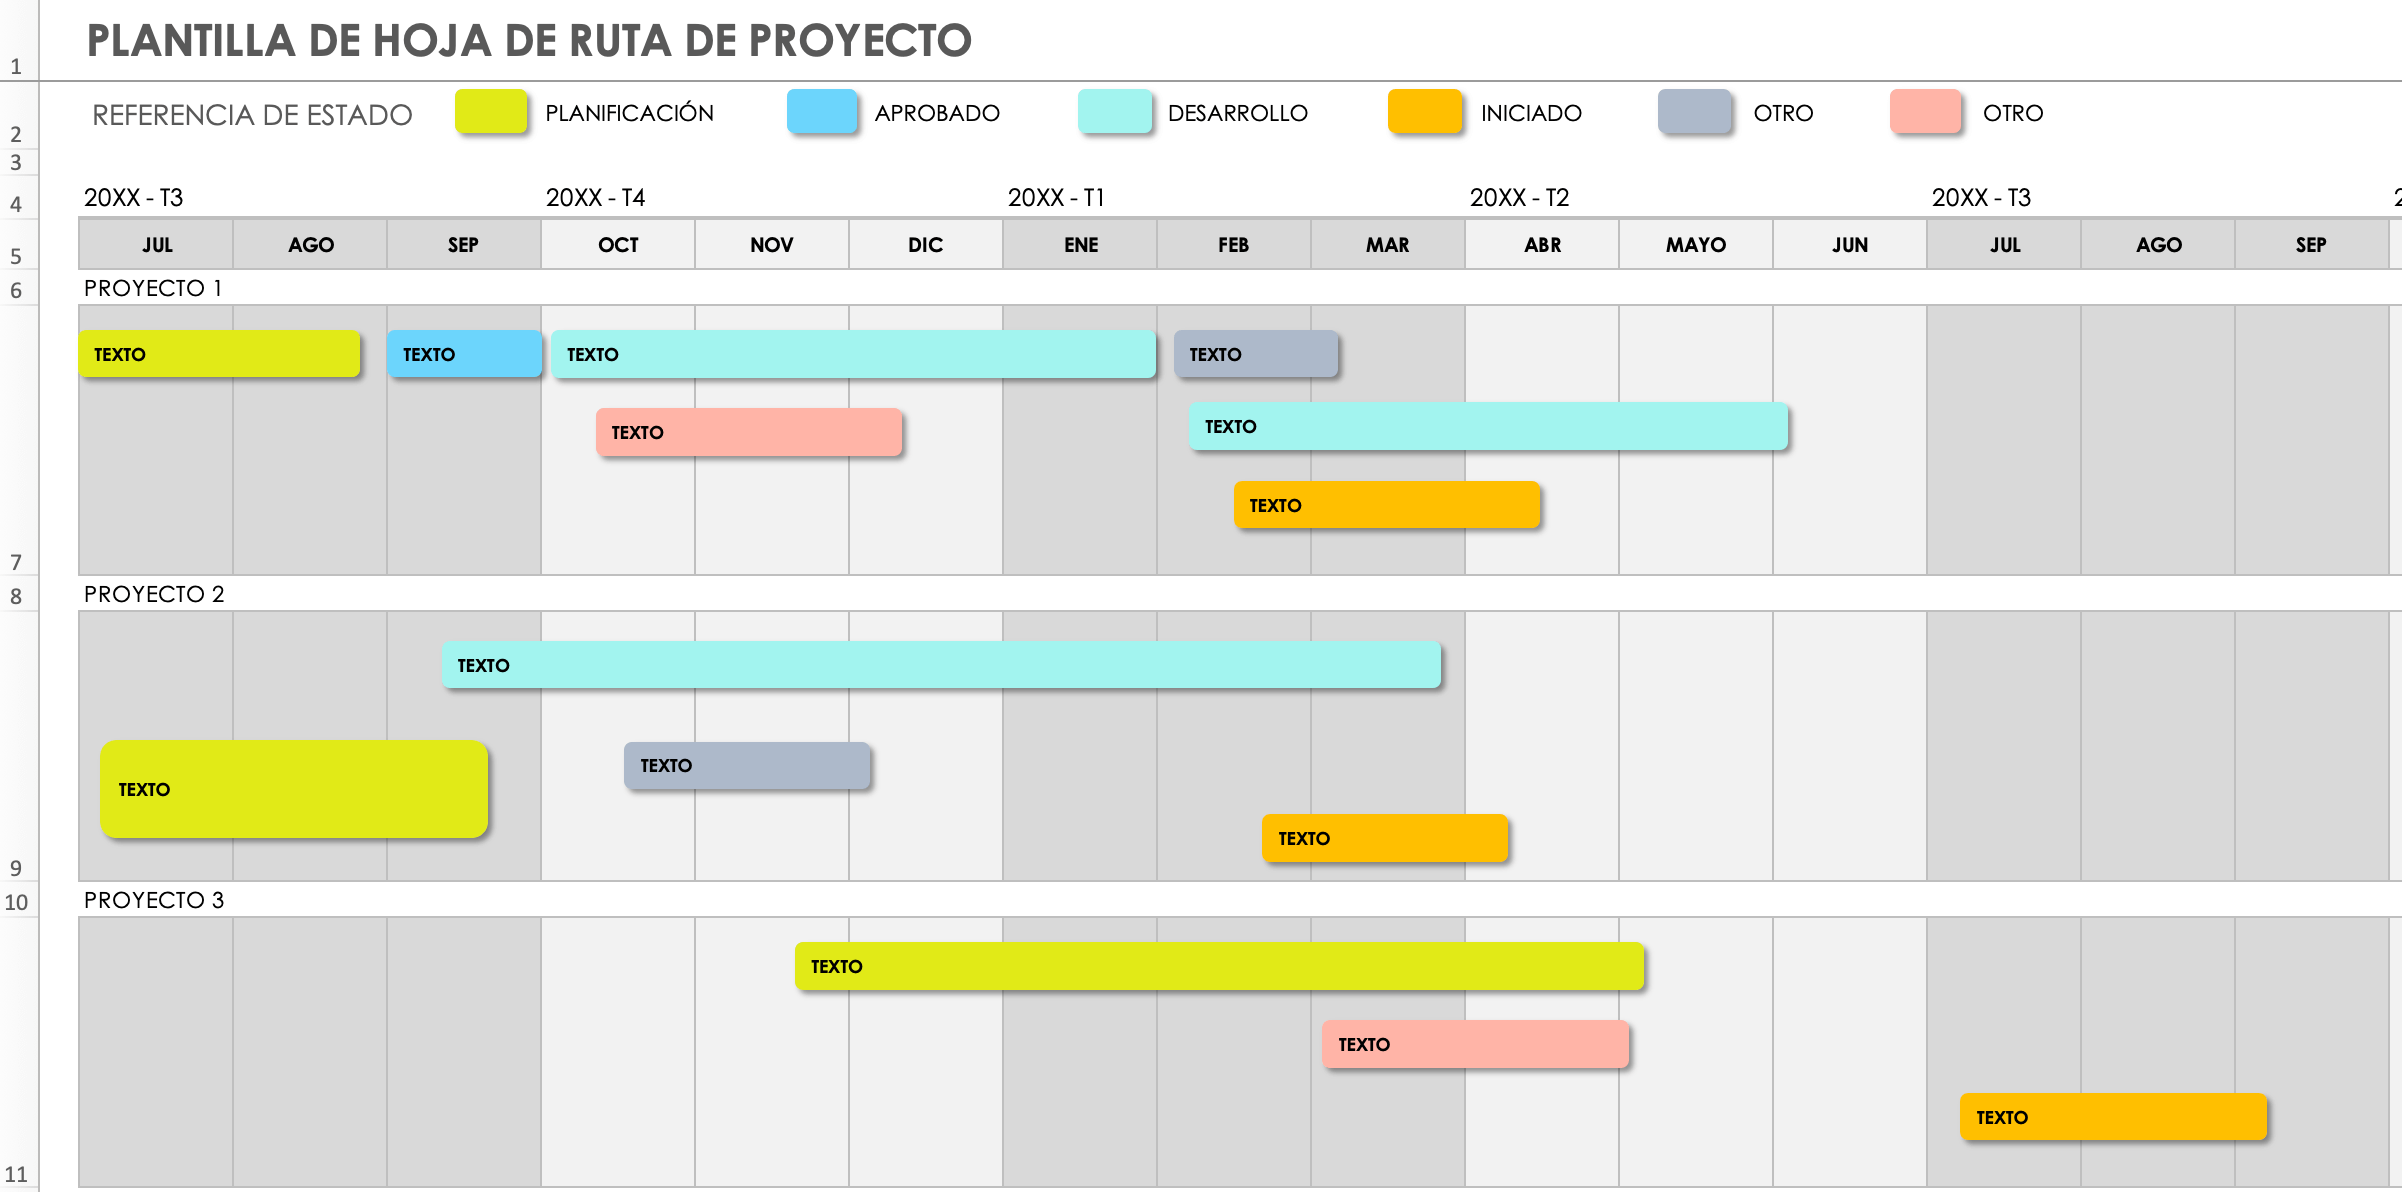The height and width of the screenshot is (1192, 2402).
Task: Select the FEB month header cell
Action: click(x=1234, y=245)
